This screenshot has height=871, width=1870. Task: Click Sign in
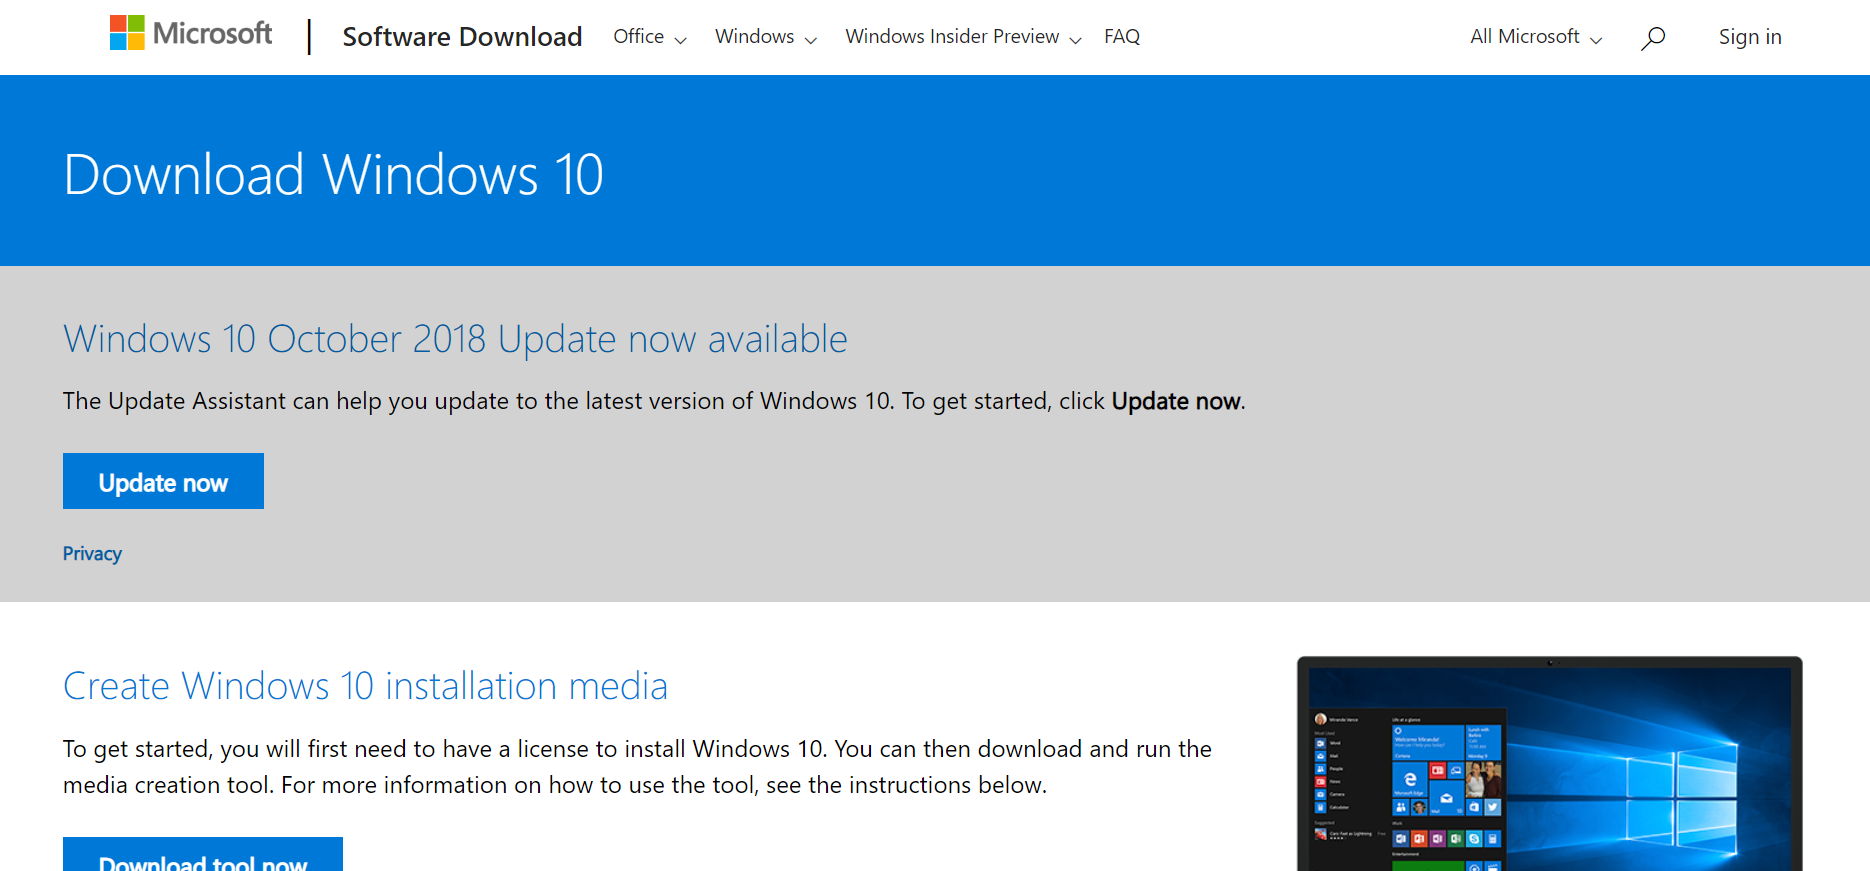click(x=1750, y=37)
